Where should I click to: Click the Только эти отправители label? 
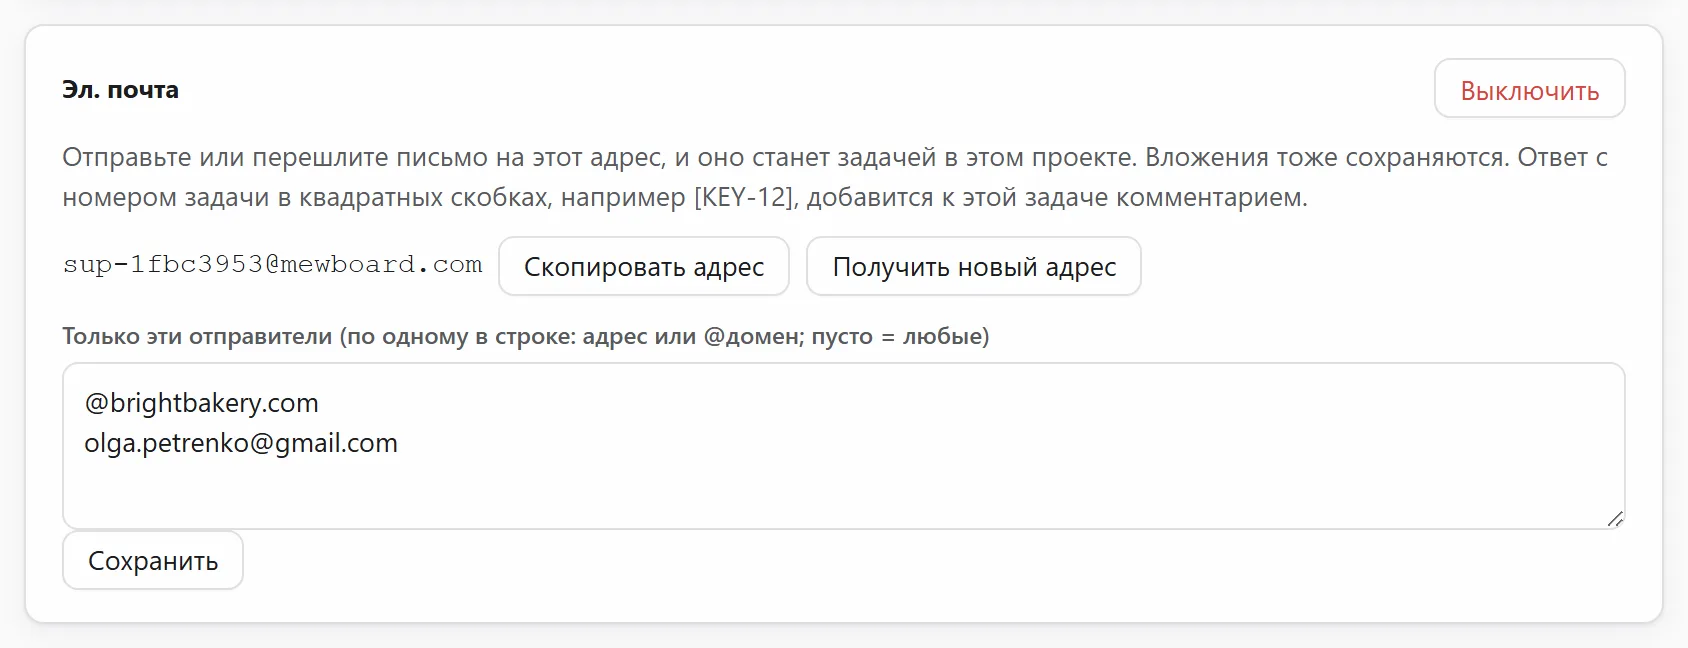tap(526, 336)
